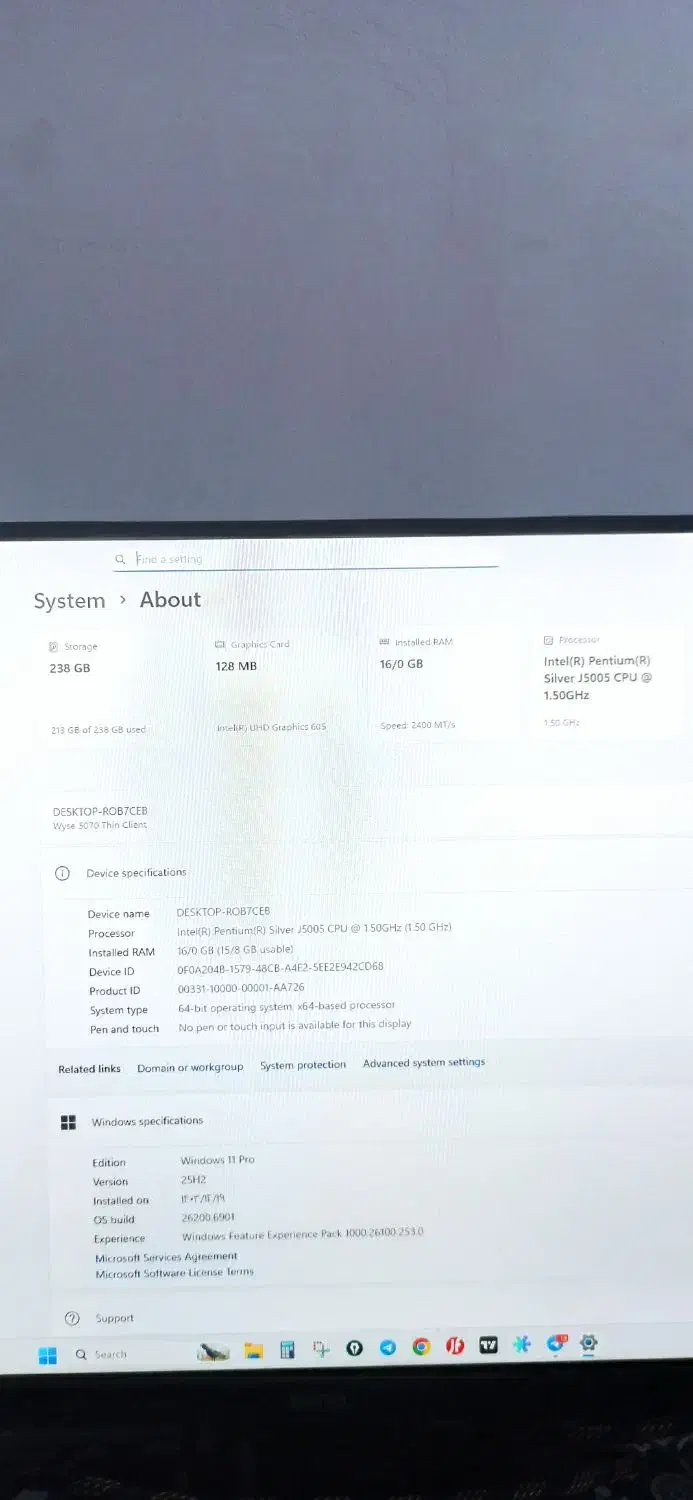Click the Processor card icon

coord(548,640)
